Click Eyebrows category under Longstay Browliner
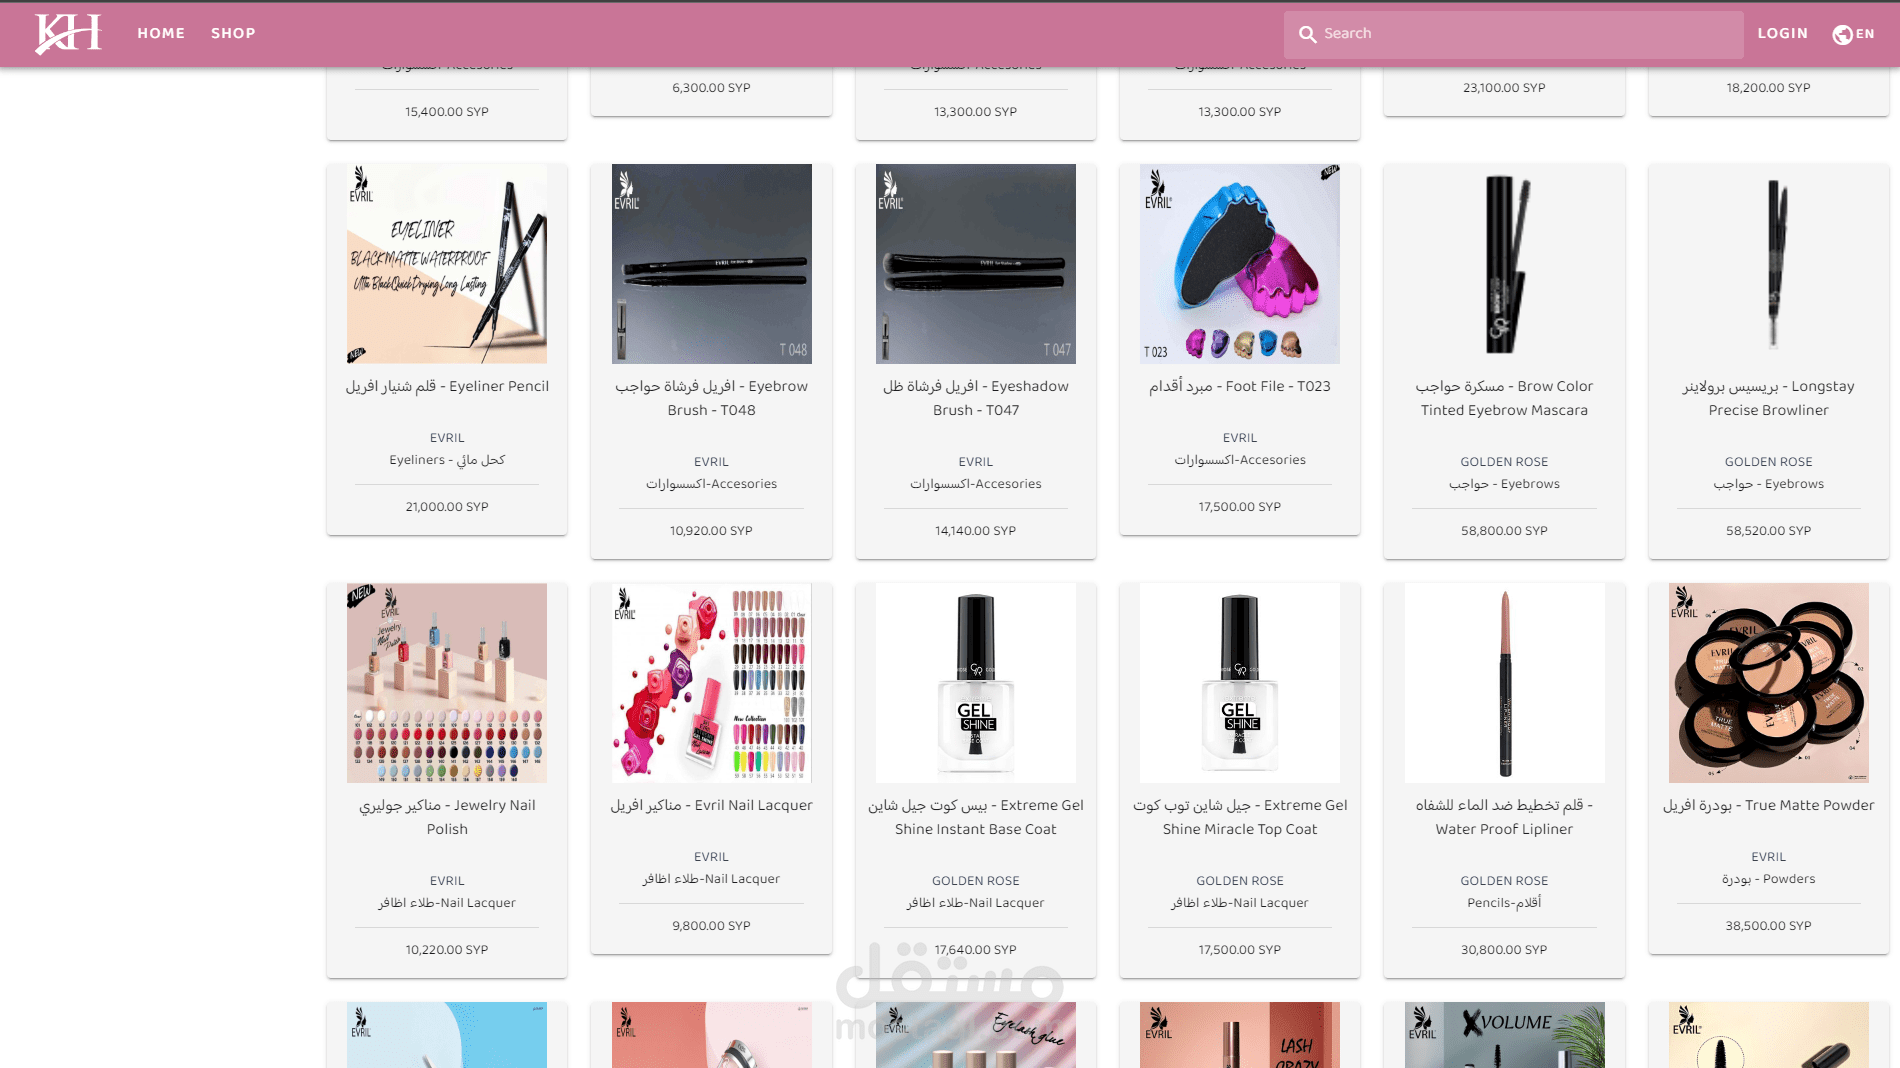Screen dimensions: 1900x1068 1768,484
